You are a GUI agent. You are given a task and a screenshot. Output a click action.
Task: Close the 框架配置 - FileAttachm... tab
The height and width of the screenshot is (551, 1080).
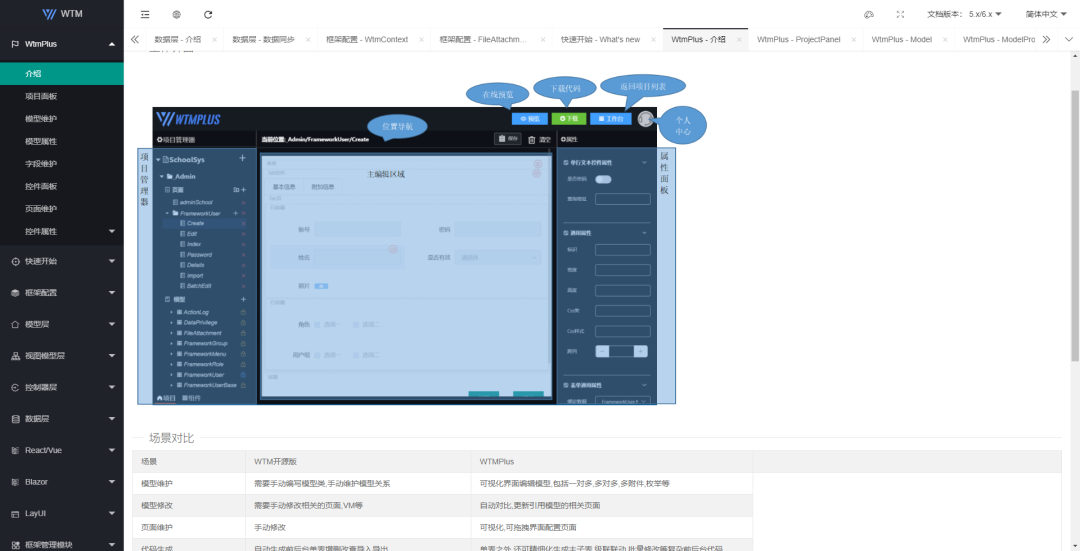pyautogui.click(x=542, y=40)
